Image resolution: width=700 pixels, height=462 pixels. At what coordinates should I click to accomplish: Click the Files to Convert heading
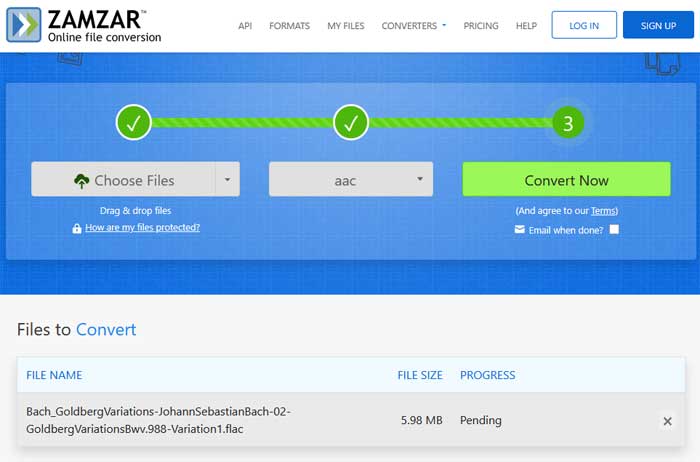pos(76,329)
